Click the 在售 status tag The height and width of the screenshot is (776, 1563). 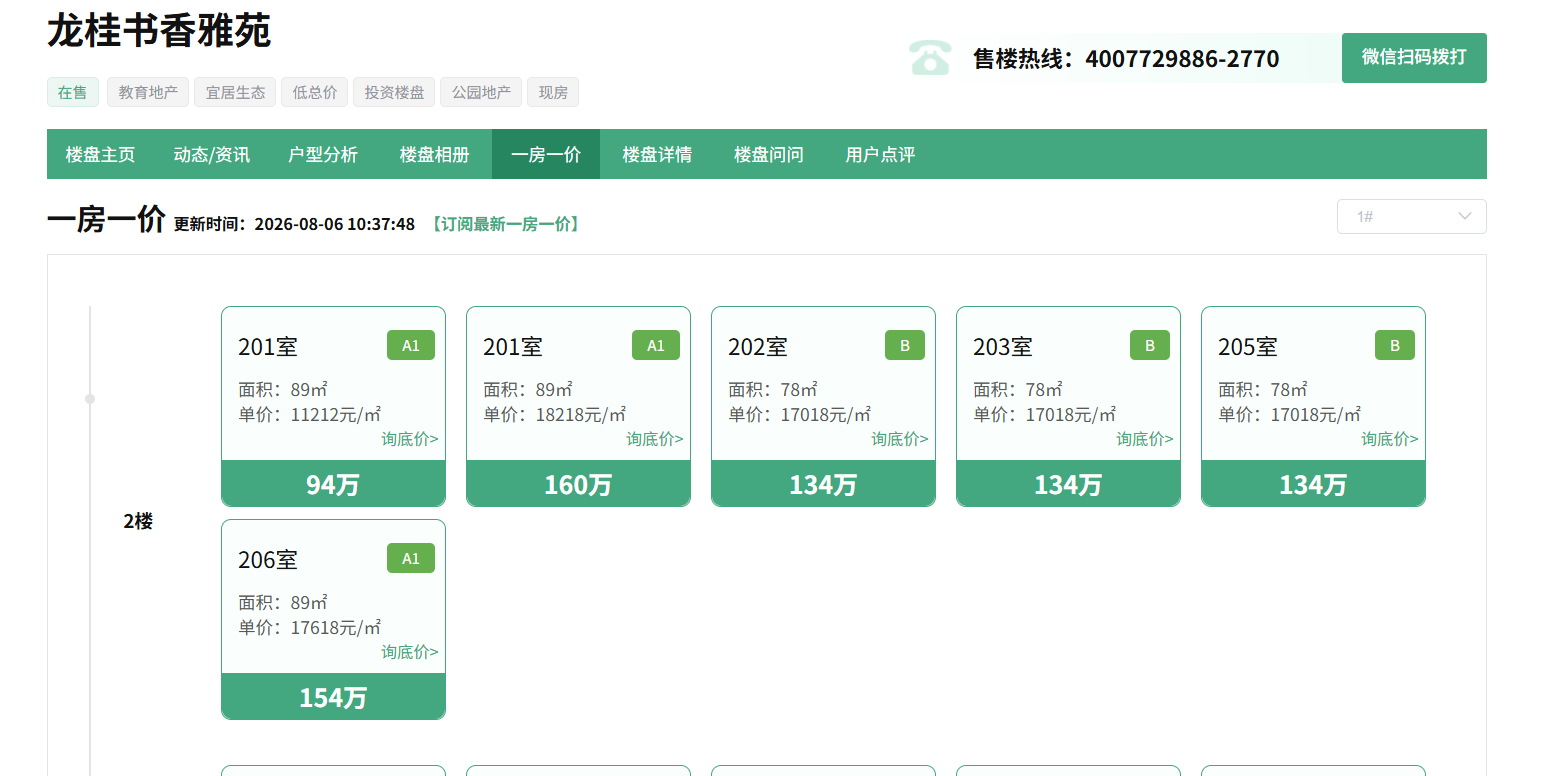[x=73, y=92]
